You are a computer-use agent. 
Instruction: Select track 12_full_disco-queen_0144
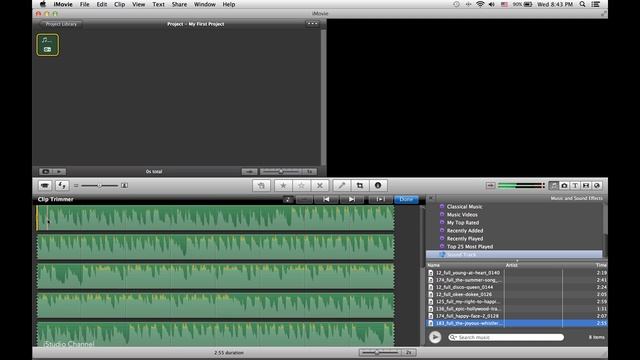click(517, 287)
